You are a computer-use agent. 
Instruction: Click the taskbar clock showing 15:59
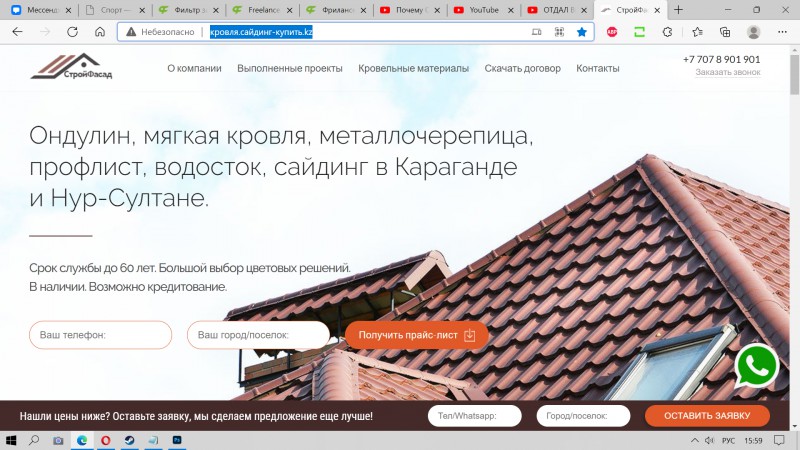tap(753, 440)
